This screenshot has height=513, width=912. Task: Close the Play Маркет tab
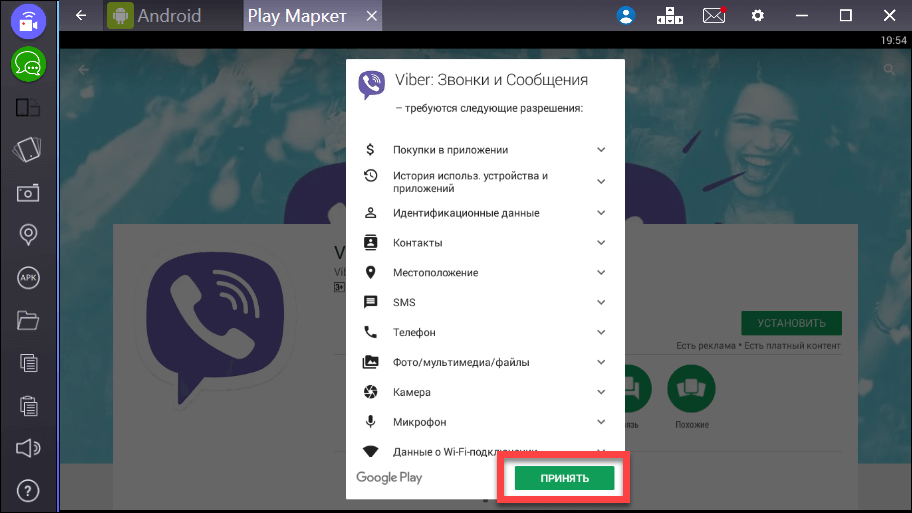click(371, 16)
